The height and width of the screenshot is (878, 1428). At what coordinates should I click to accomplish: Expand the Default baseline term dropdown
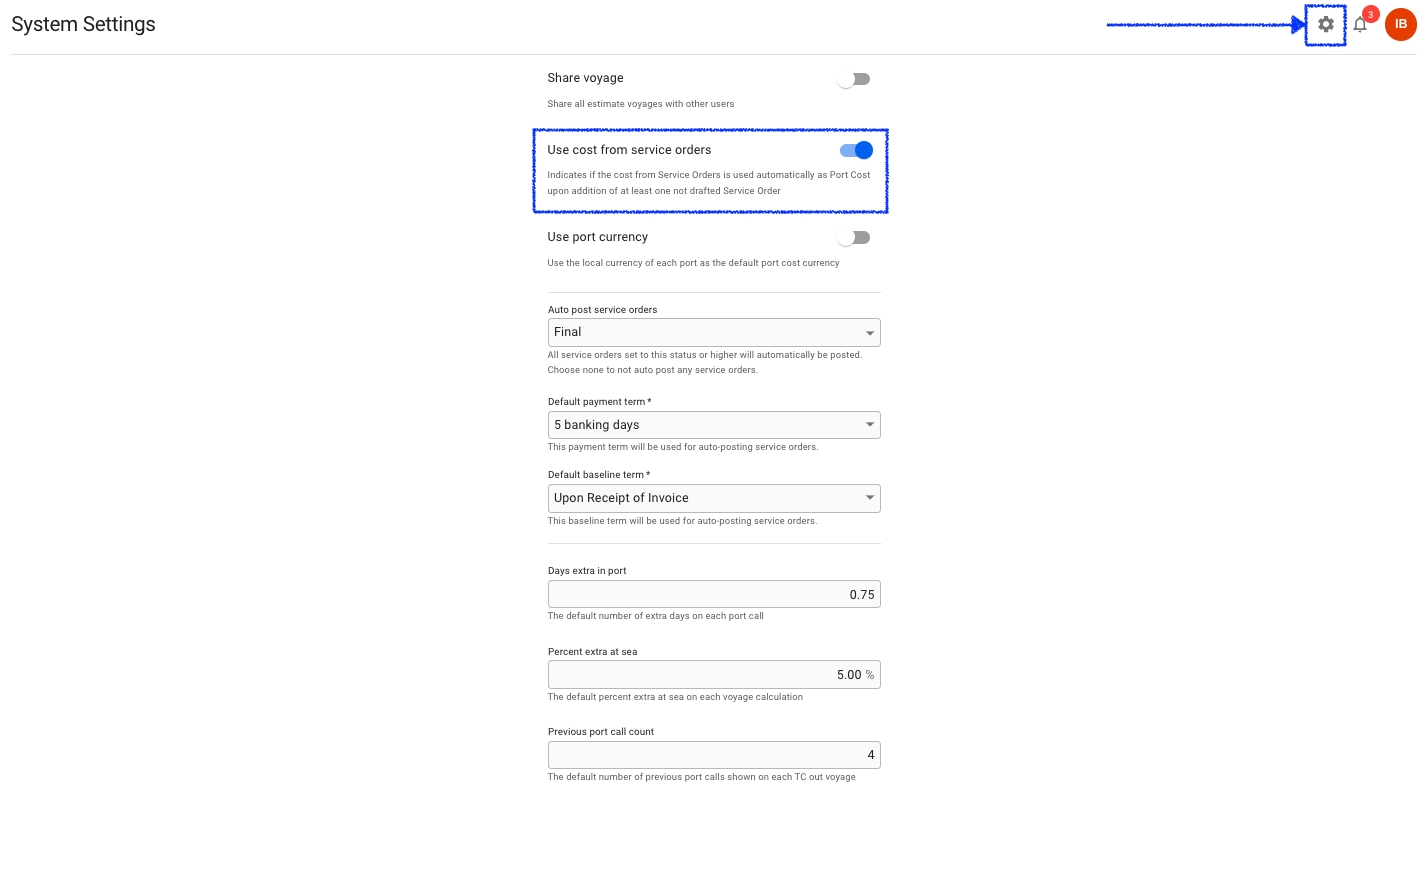(x=714, y=498)
